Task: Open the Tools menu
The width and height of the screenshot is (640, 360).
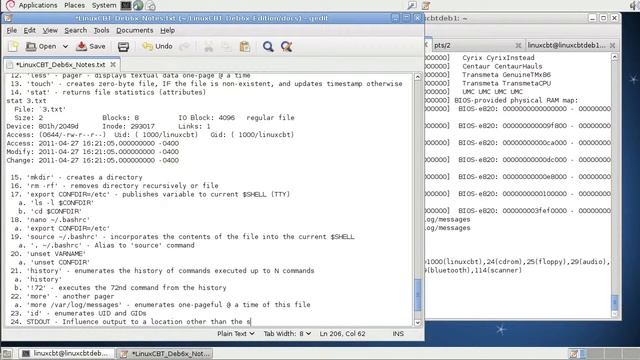Action: (x=101, y=30)
